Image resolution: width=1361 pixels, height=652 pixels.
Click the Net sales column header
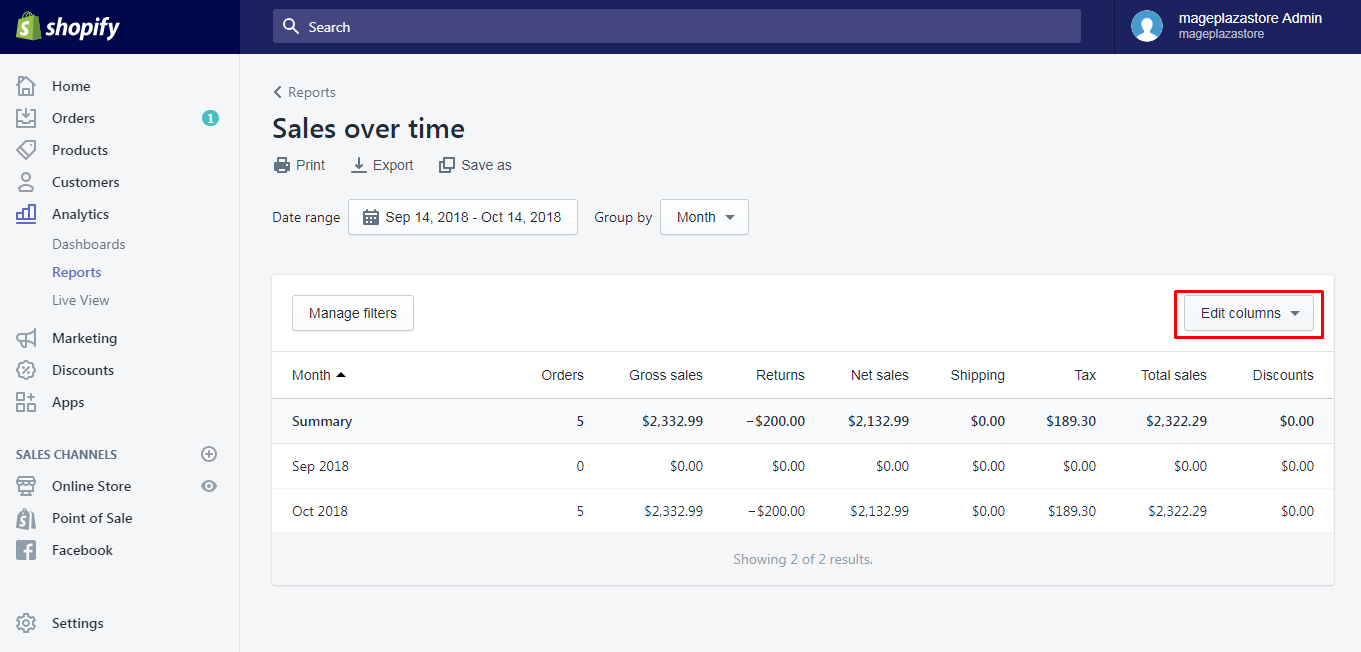(880, 375)
